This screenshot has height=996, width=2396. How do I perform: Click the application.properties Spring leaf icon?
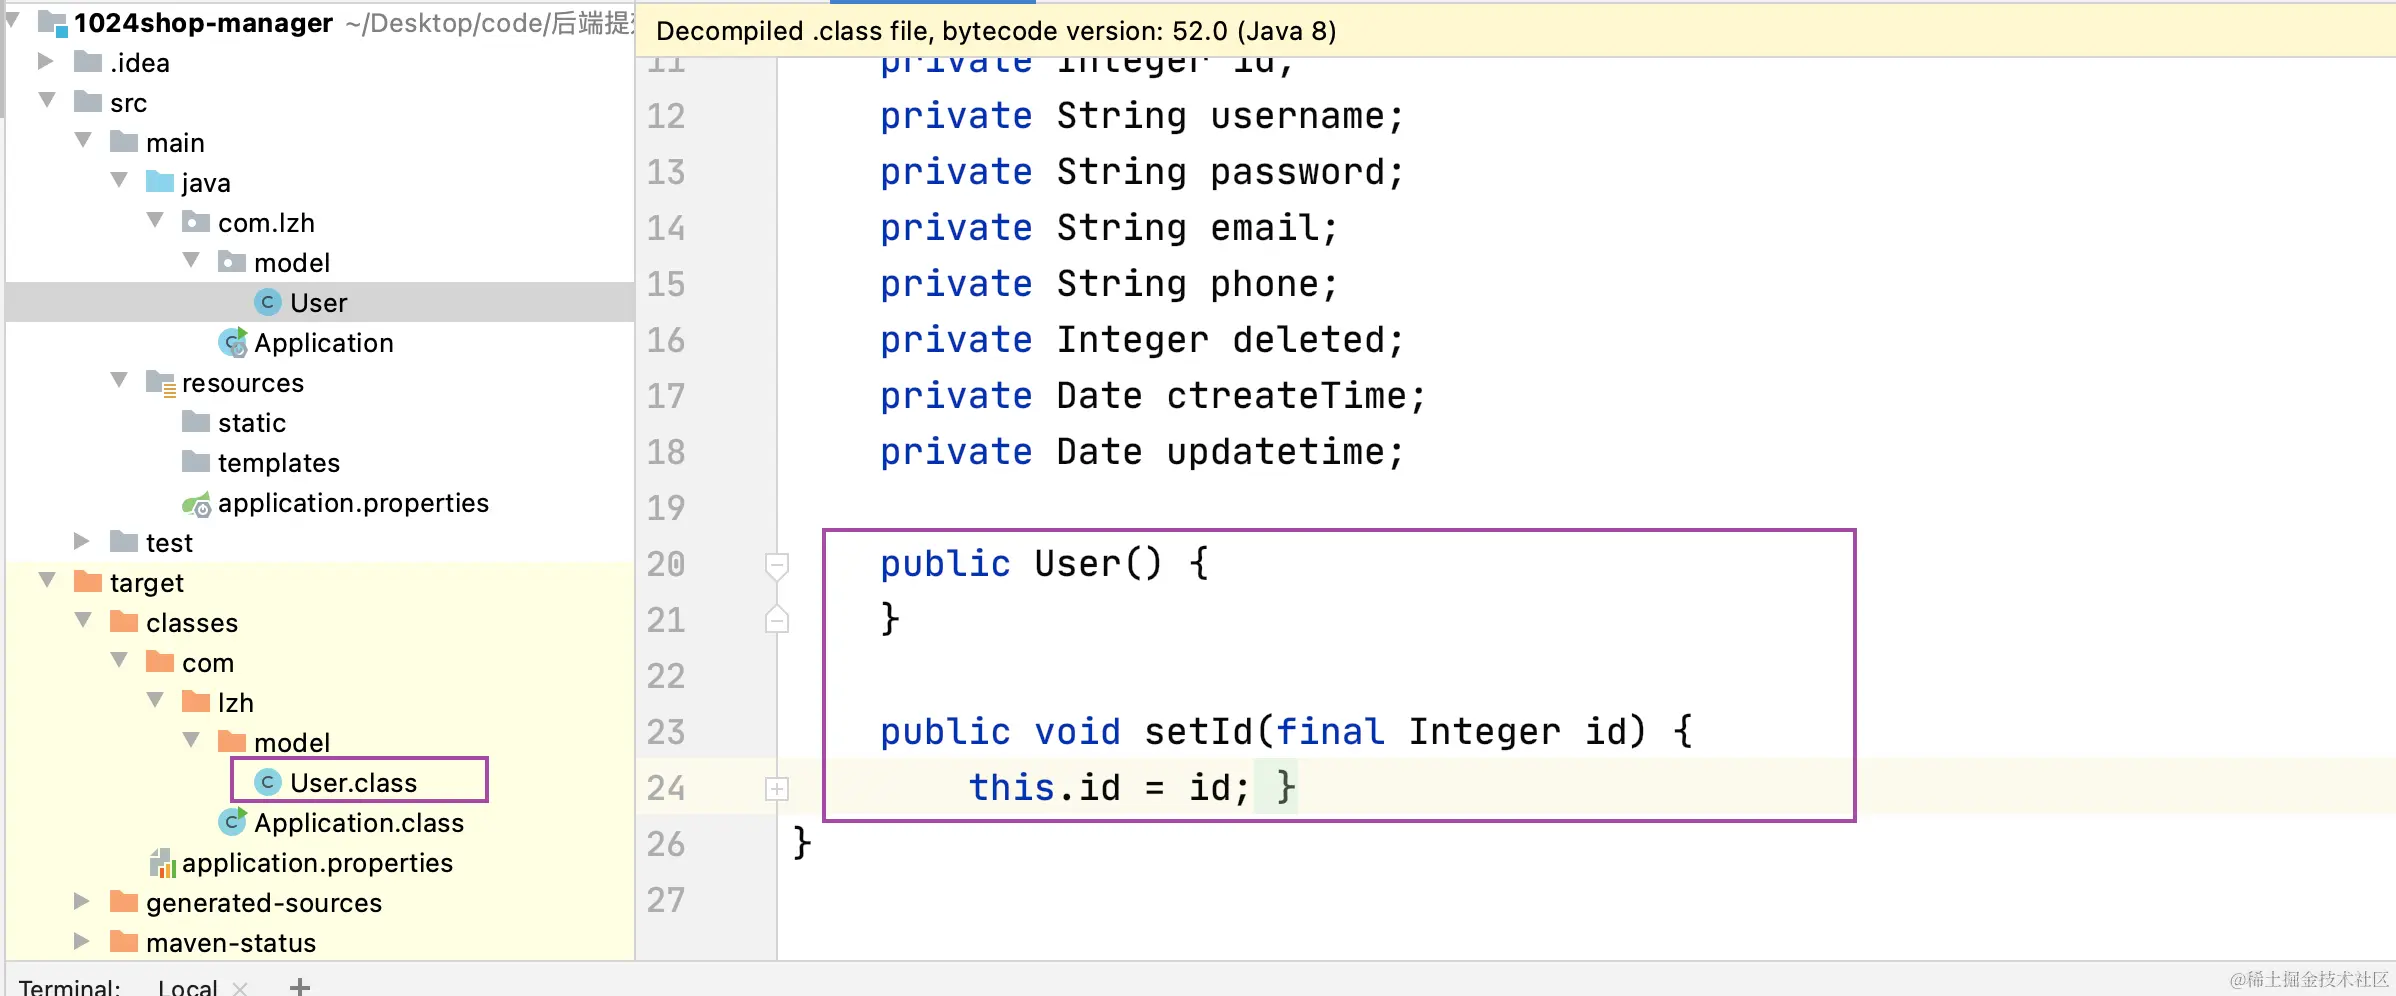(196, 504)
